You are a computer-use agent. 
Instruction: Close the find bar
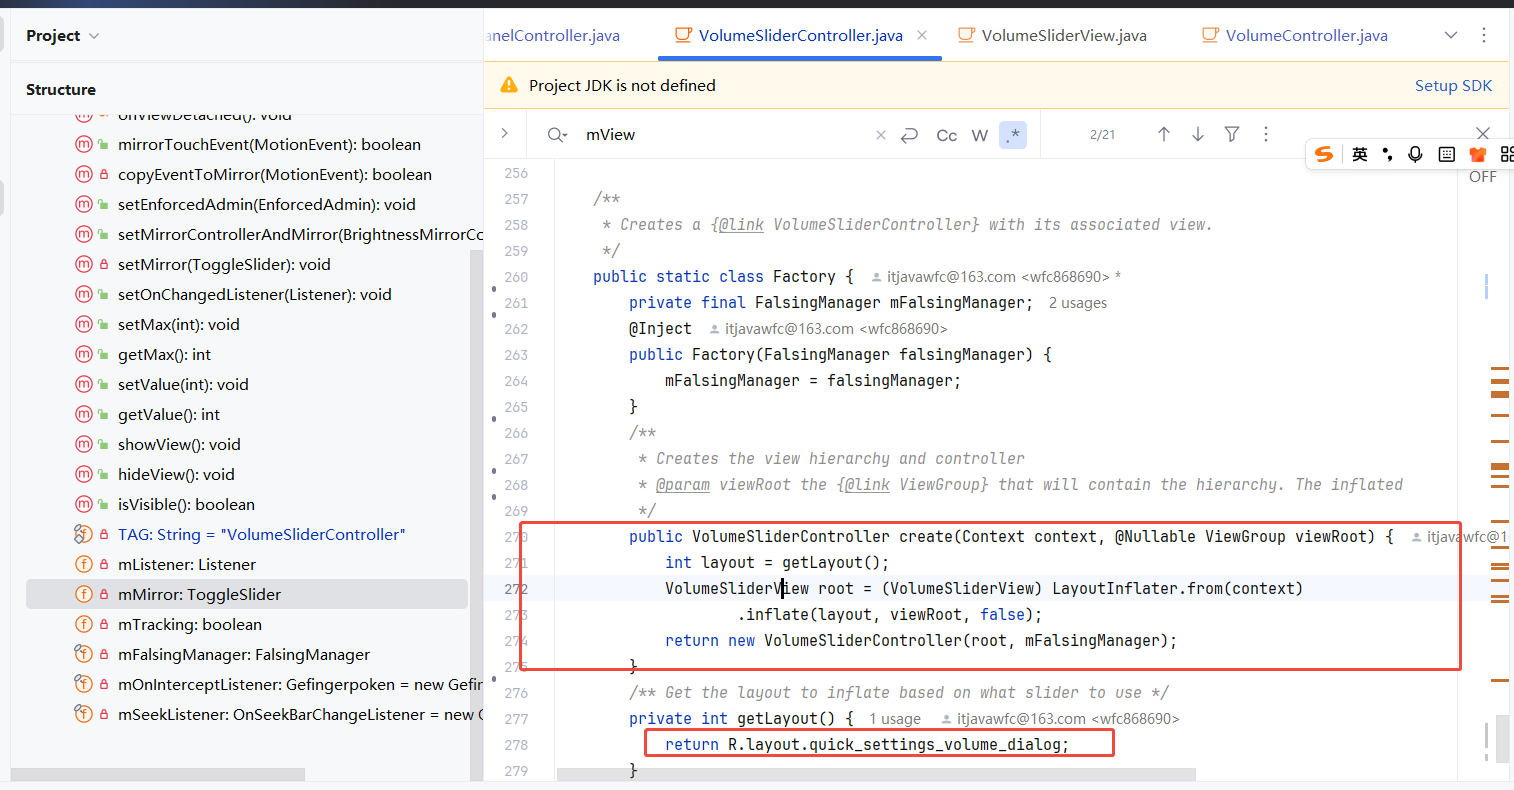point(1483,133)
